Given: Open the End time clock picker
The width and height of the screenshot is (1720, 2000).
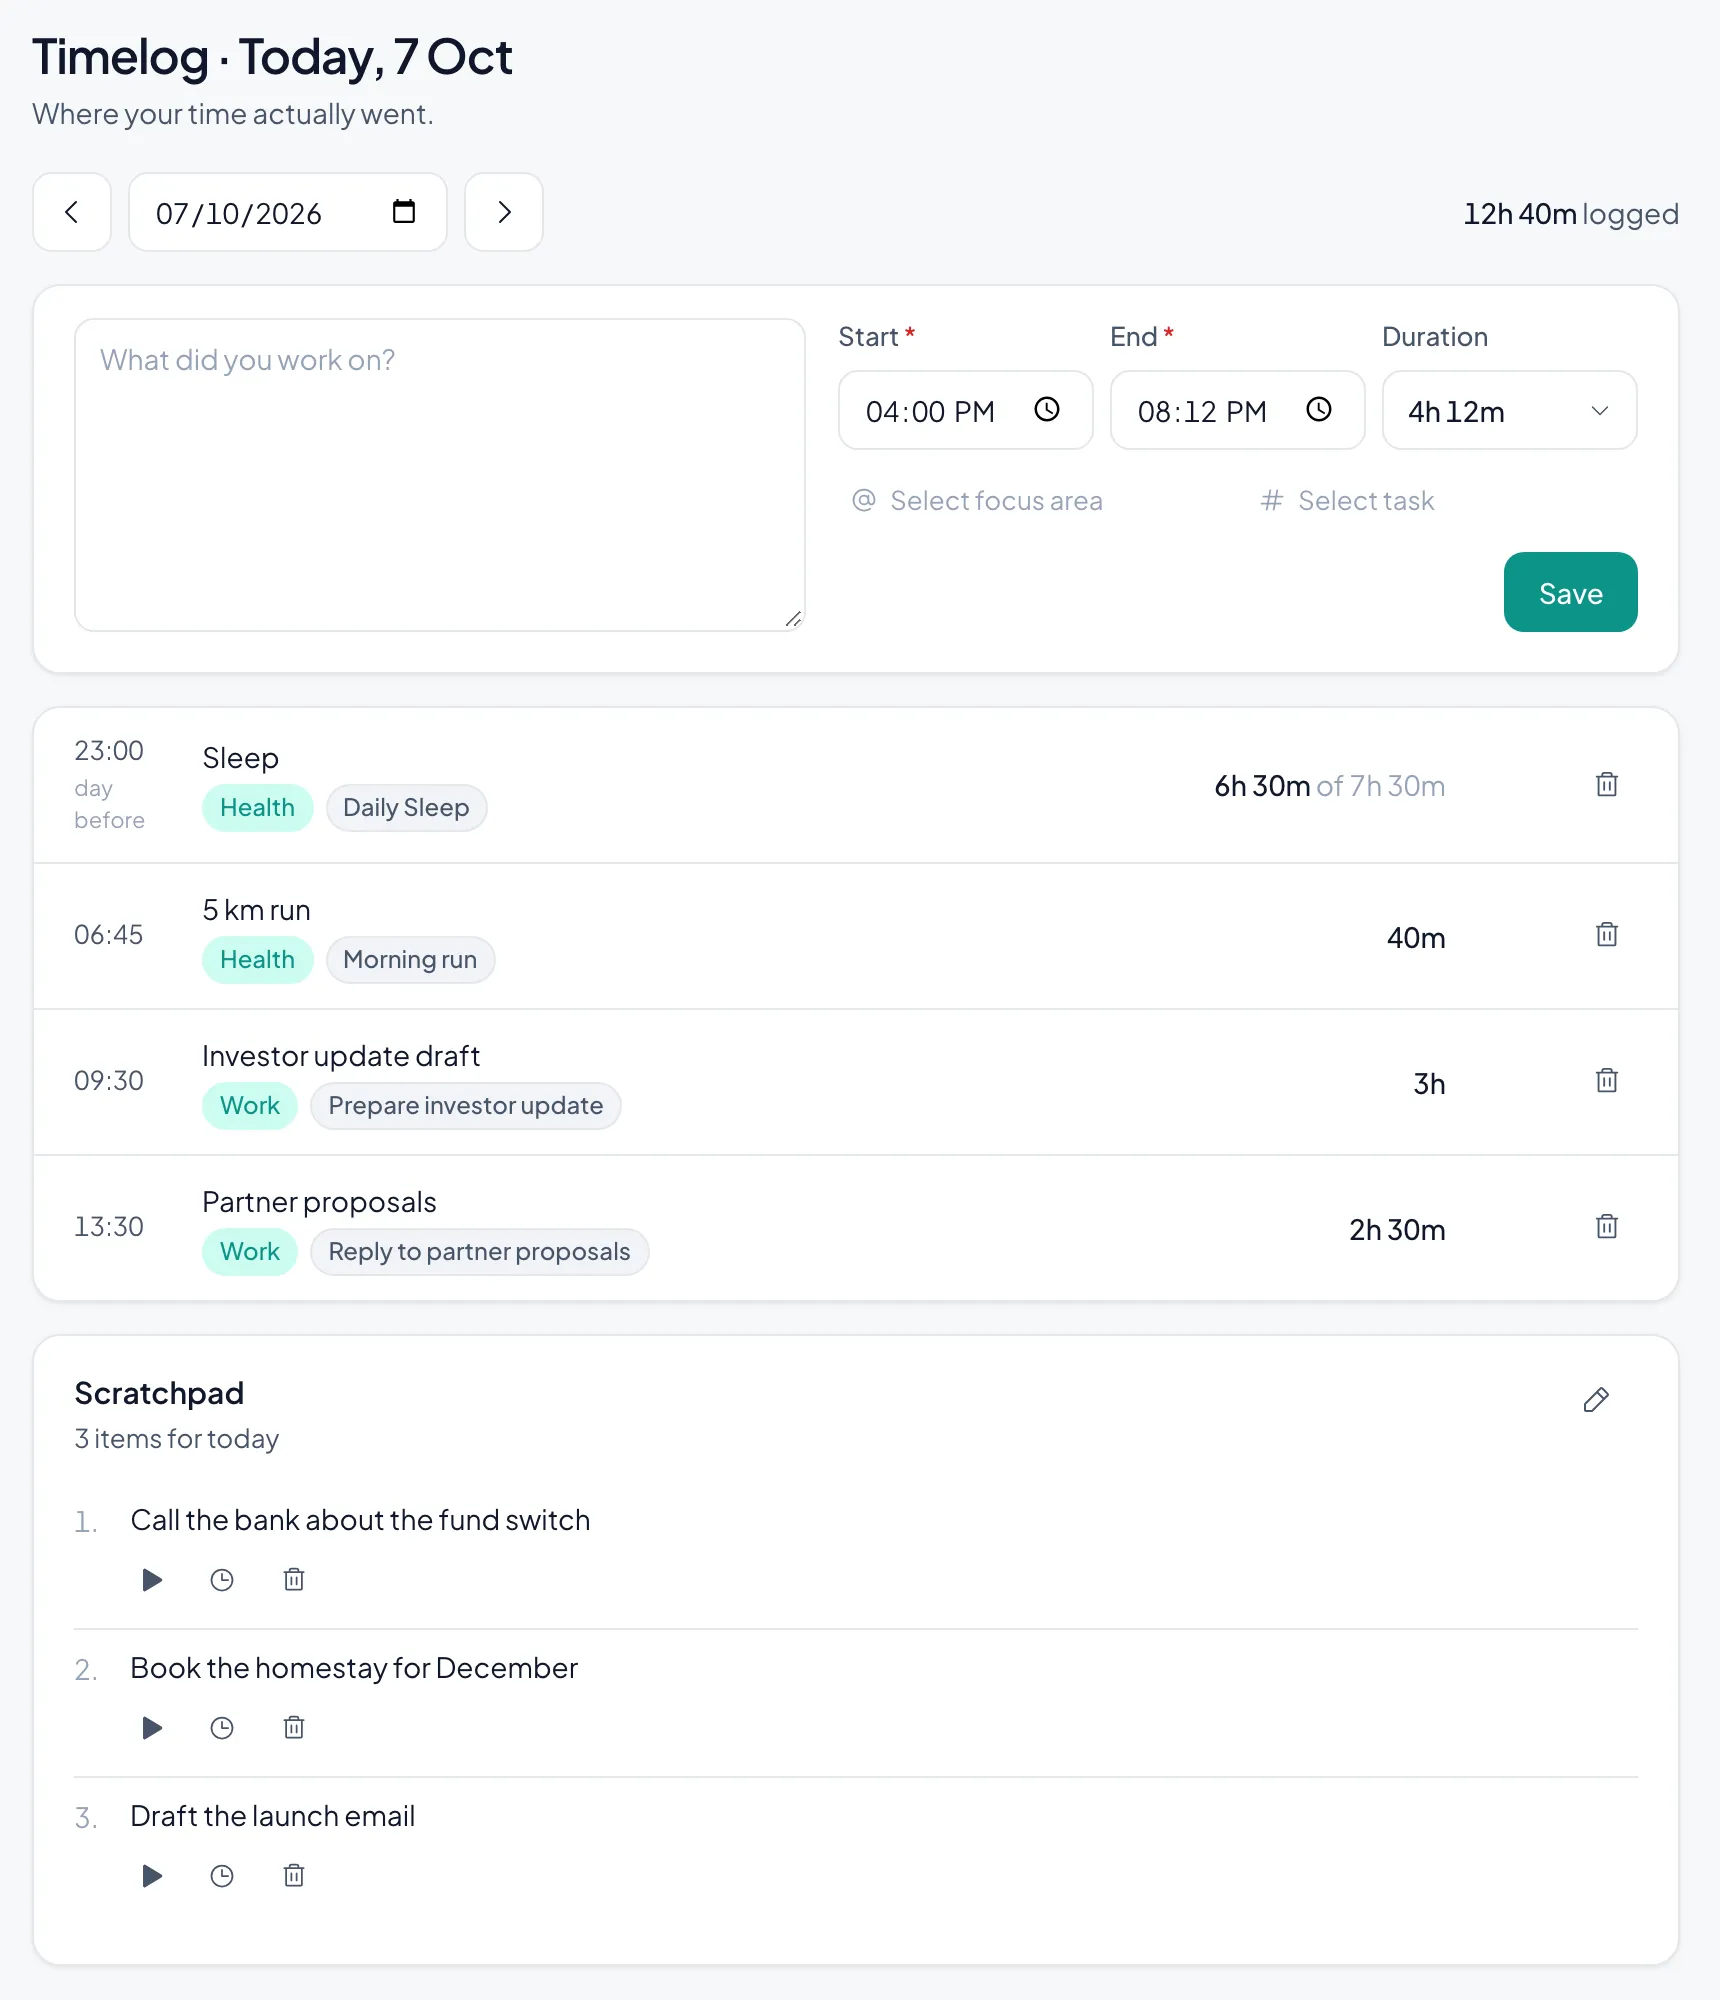Looking at the screenshot, I should click(1319, 410).
